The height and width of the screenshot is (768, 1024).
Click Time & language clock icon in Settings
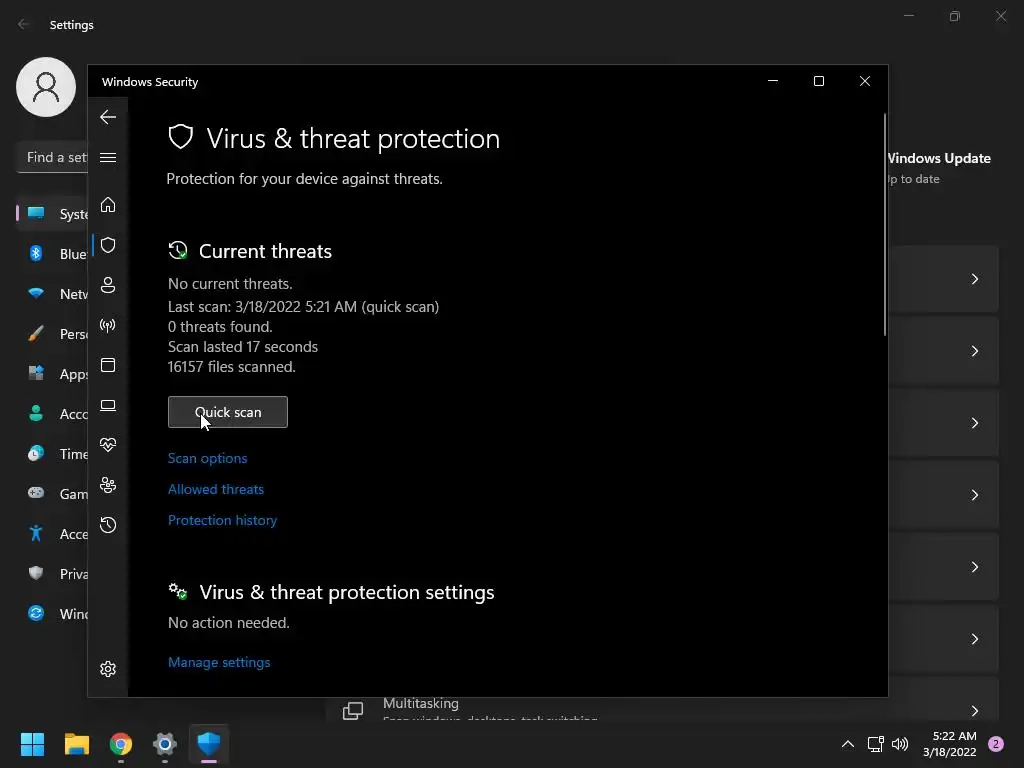click(x=36, y=453)
